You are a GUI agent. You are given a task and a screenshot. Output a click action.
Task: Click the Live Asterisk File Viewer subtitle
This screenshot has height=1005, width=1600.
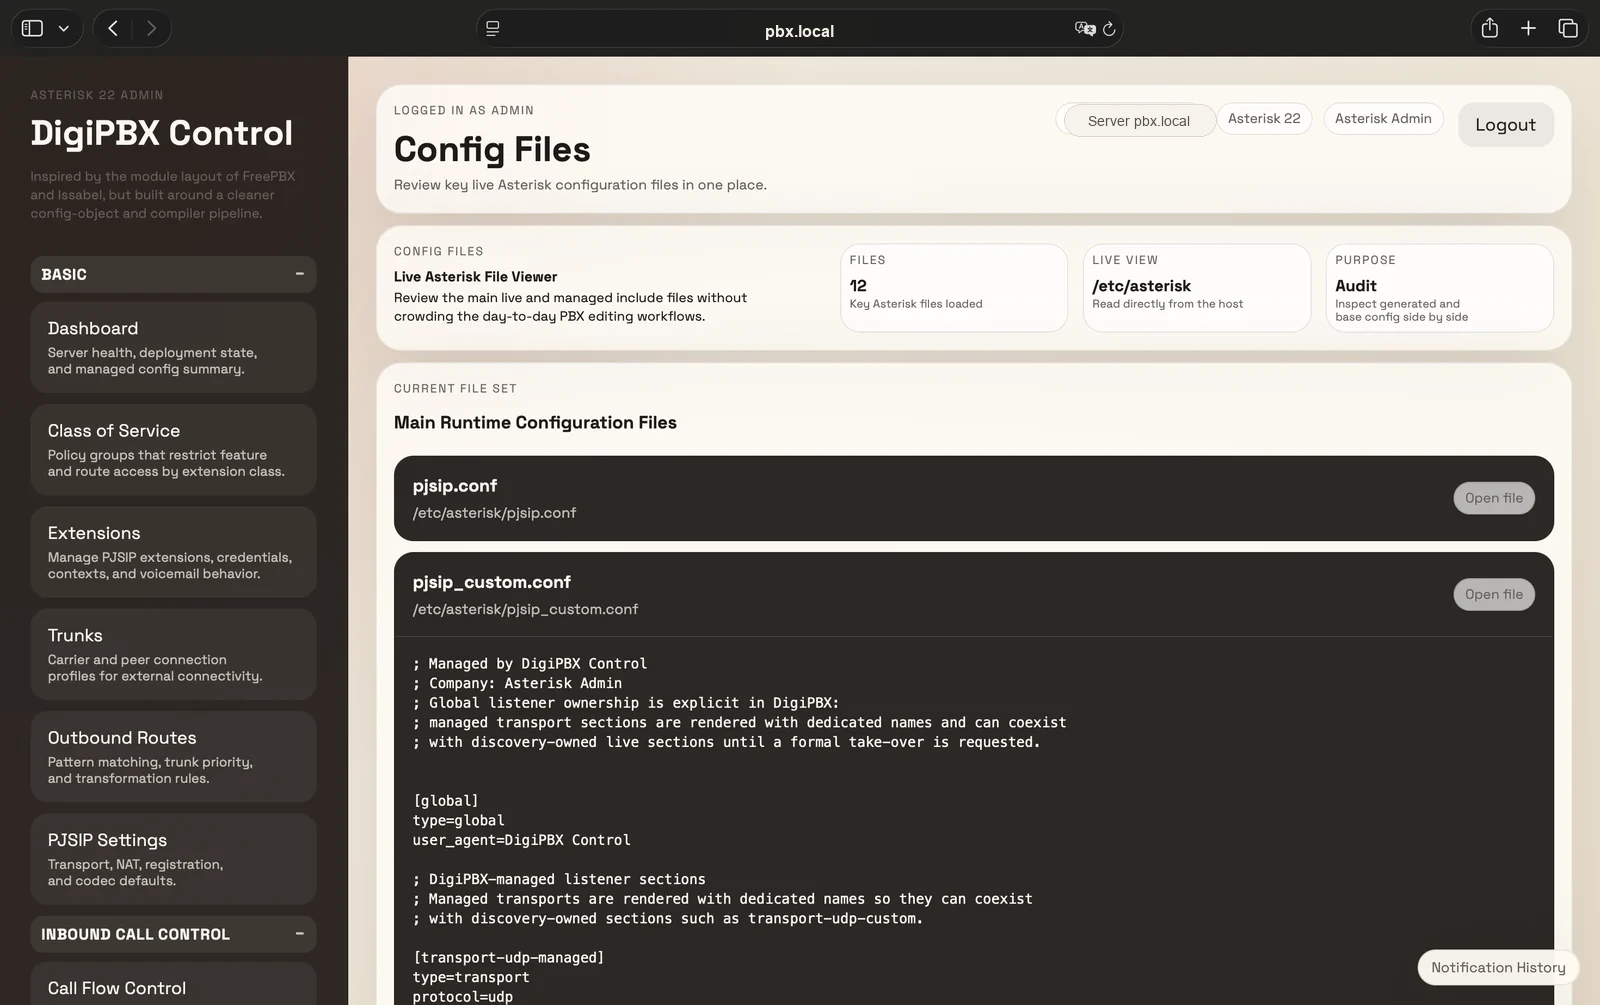tap(475, 277)
